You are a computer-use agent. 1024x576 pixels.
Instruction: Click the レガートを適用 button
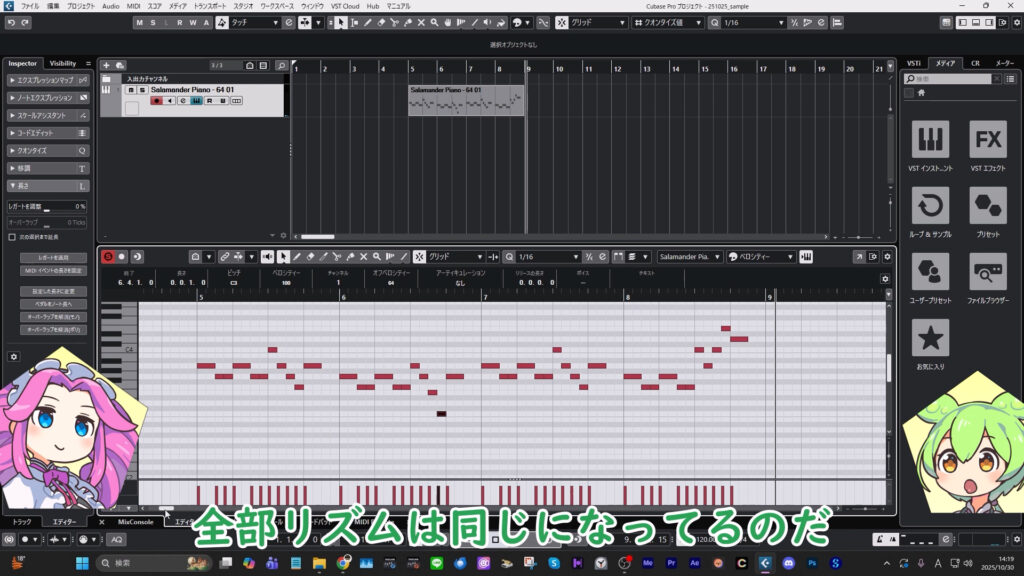point(48,258)
